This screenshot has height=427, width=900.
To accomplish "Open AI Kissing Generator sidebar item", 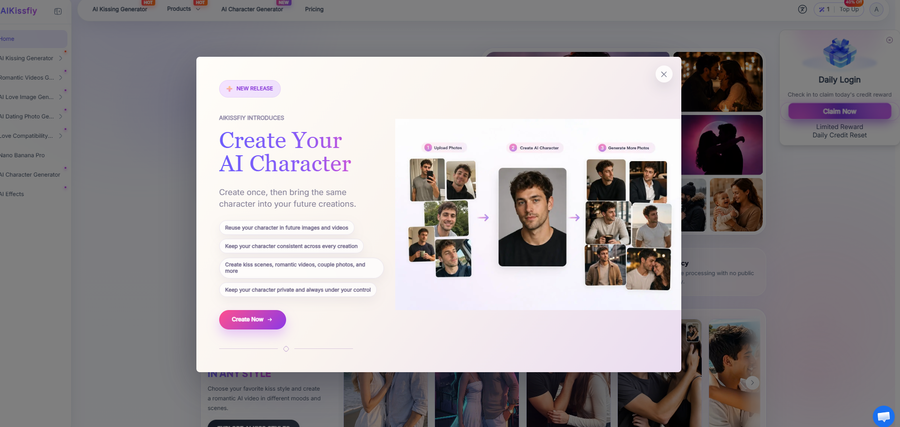I will coord(26,59).
